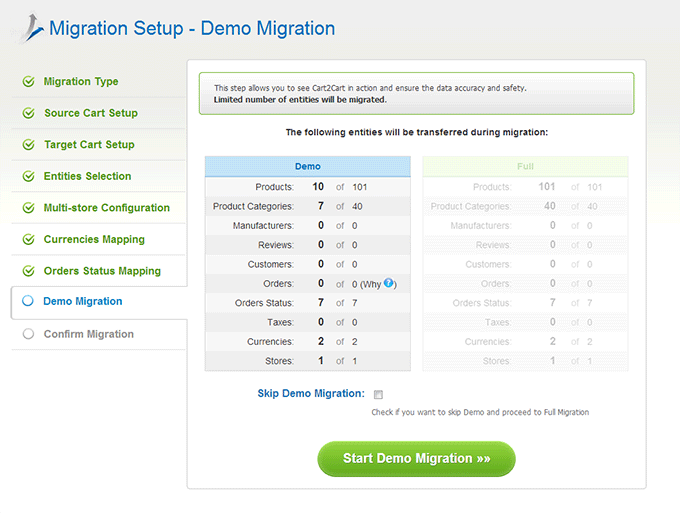The height and width of the screenshot is (513, 680).
Task: Click the 'following entities will be transferred' heading
Action: (x=417, y=132)
